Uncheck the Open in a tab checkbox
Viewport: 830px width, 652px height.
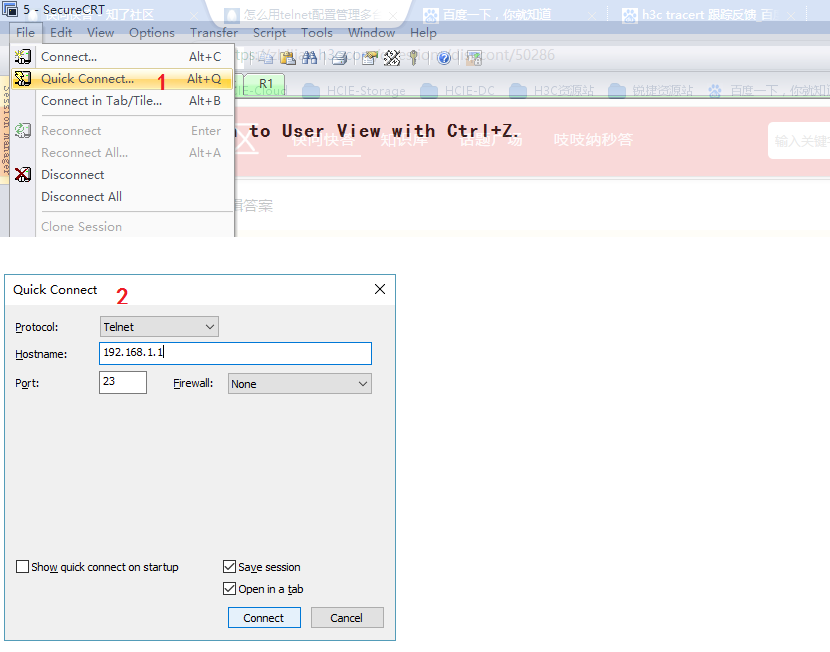tap(229, 588)
